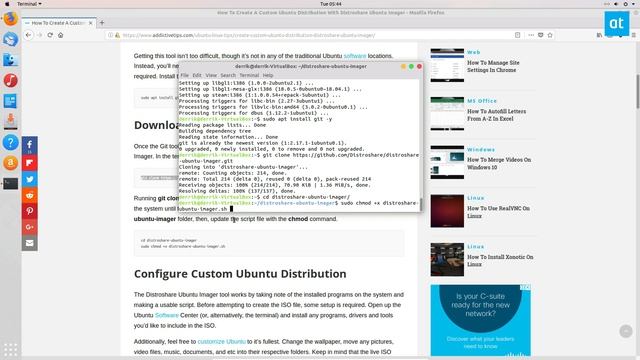The image size is (640, 360).
Task: Open a new Firefox tab
Action: pyautogui.click(x=102, y=23)
